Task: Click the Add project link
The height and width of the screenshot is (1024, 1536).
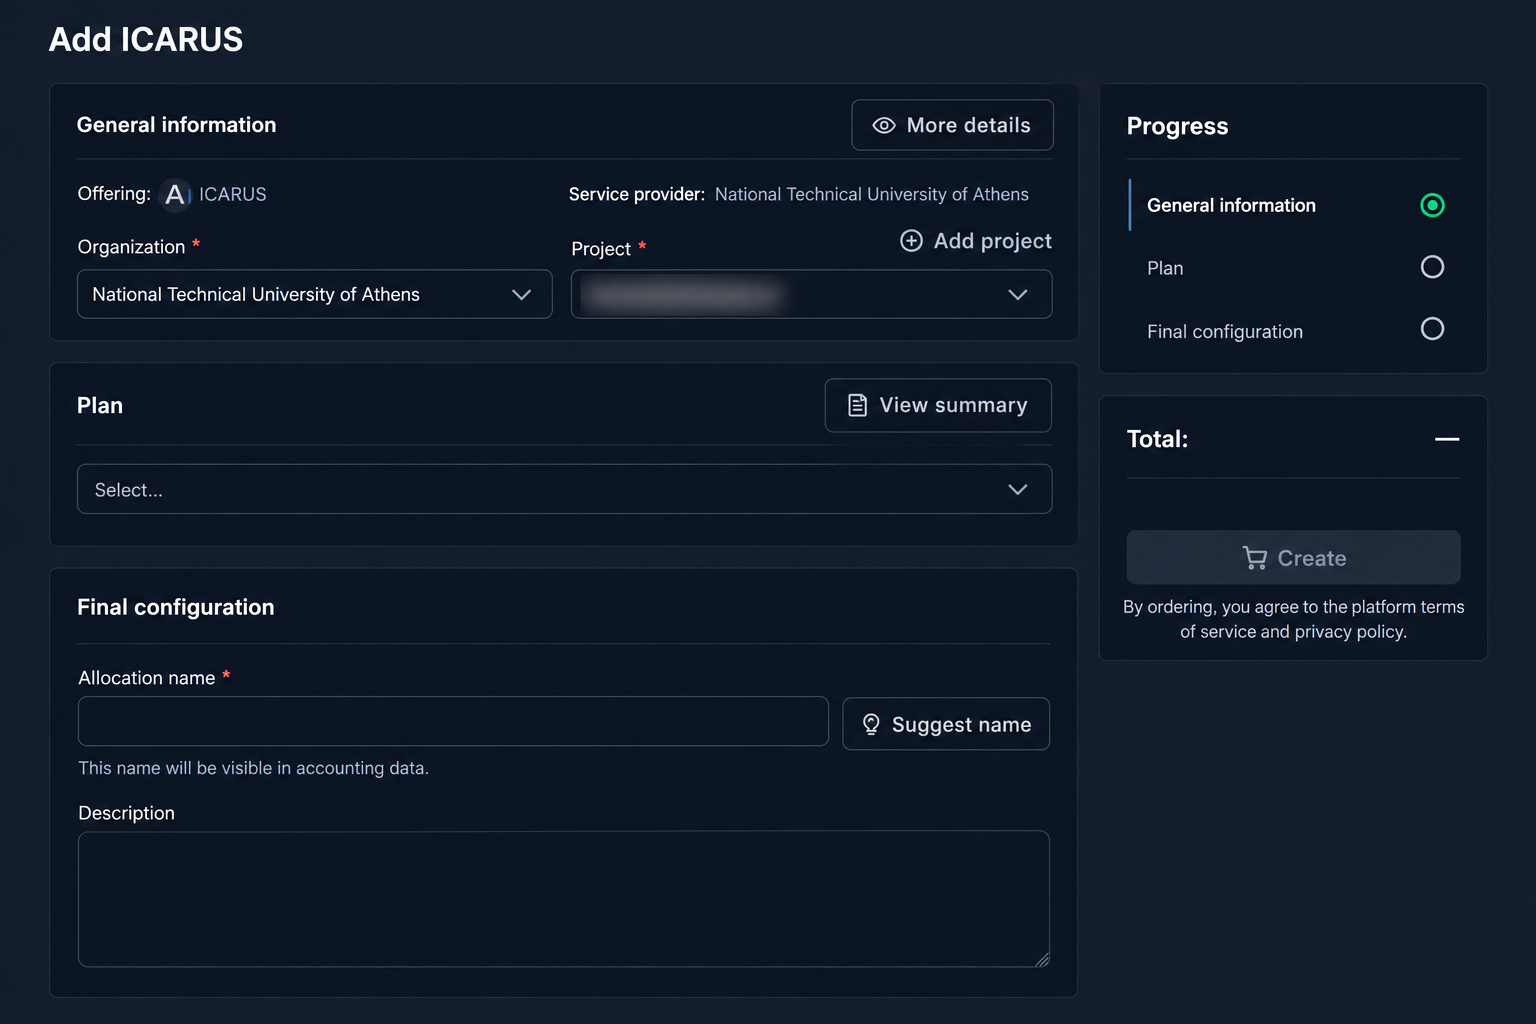Action: 976,241
